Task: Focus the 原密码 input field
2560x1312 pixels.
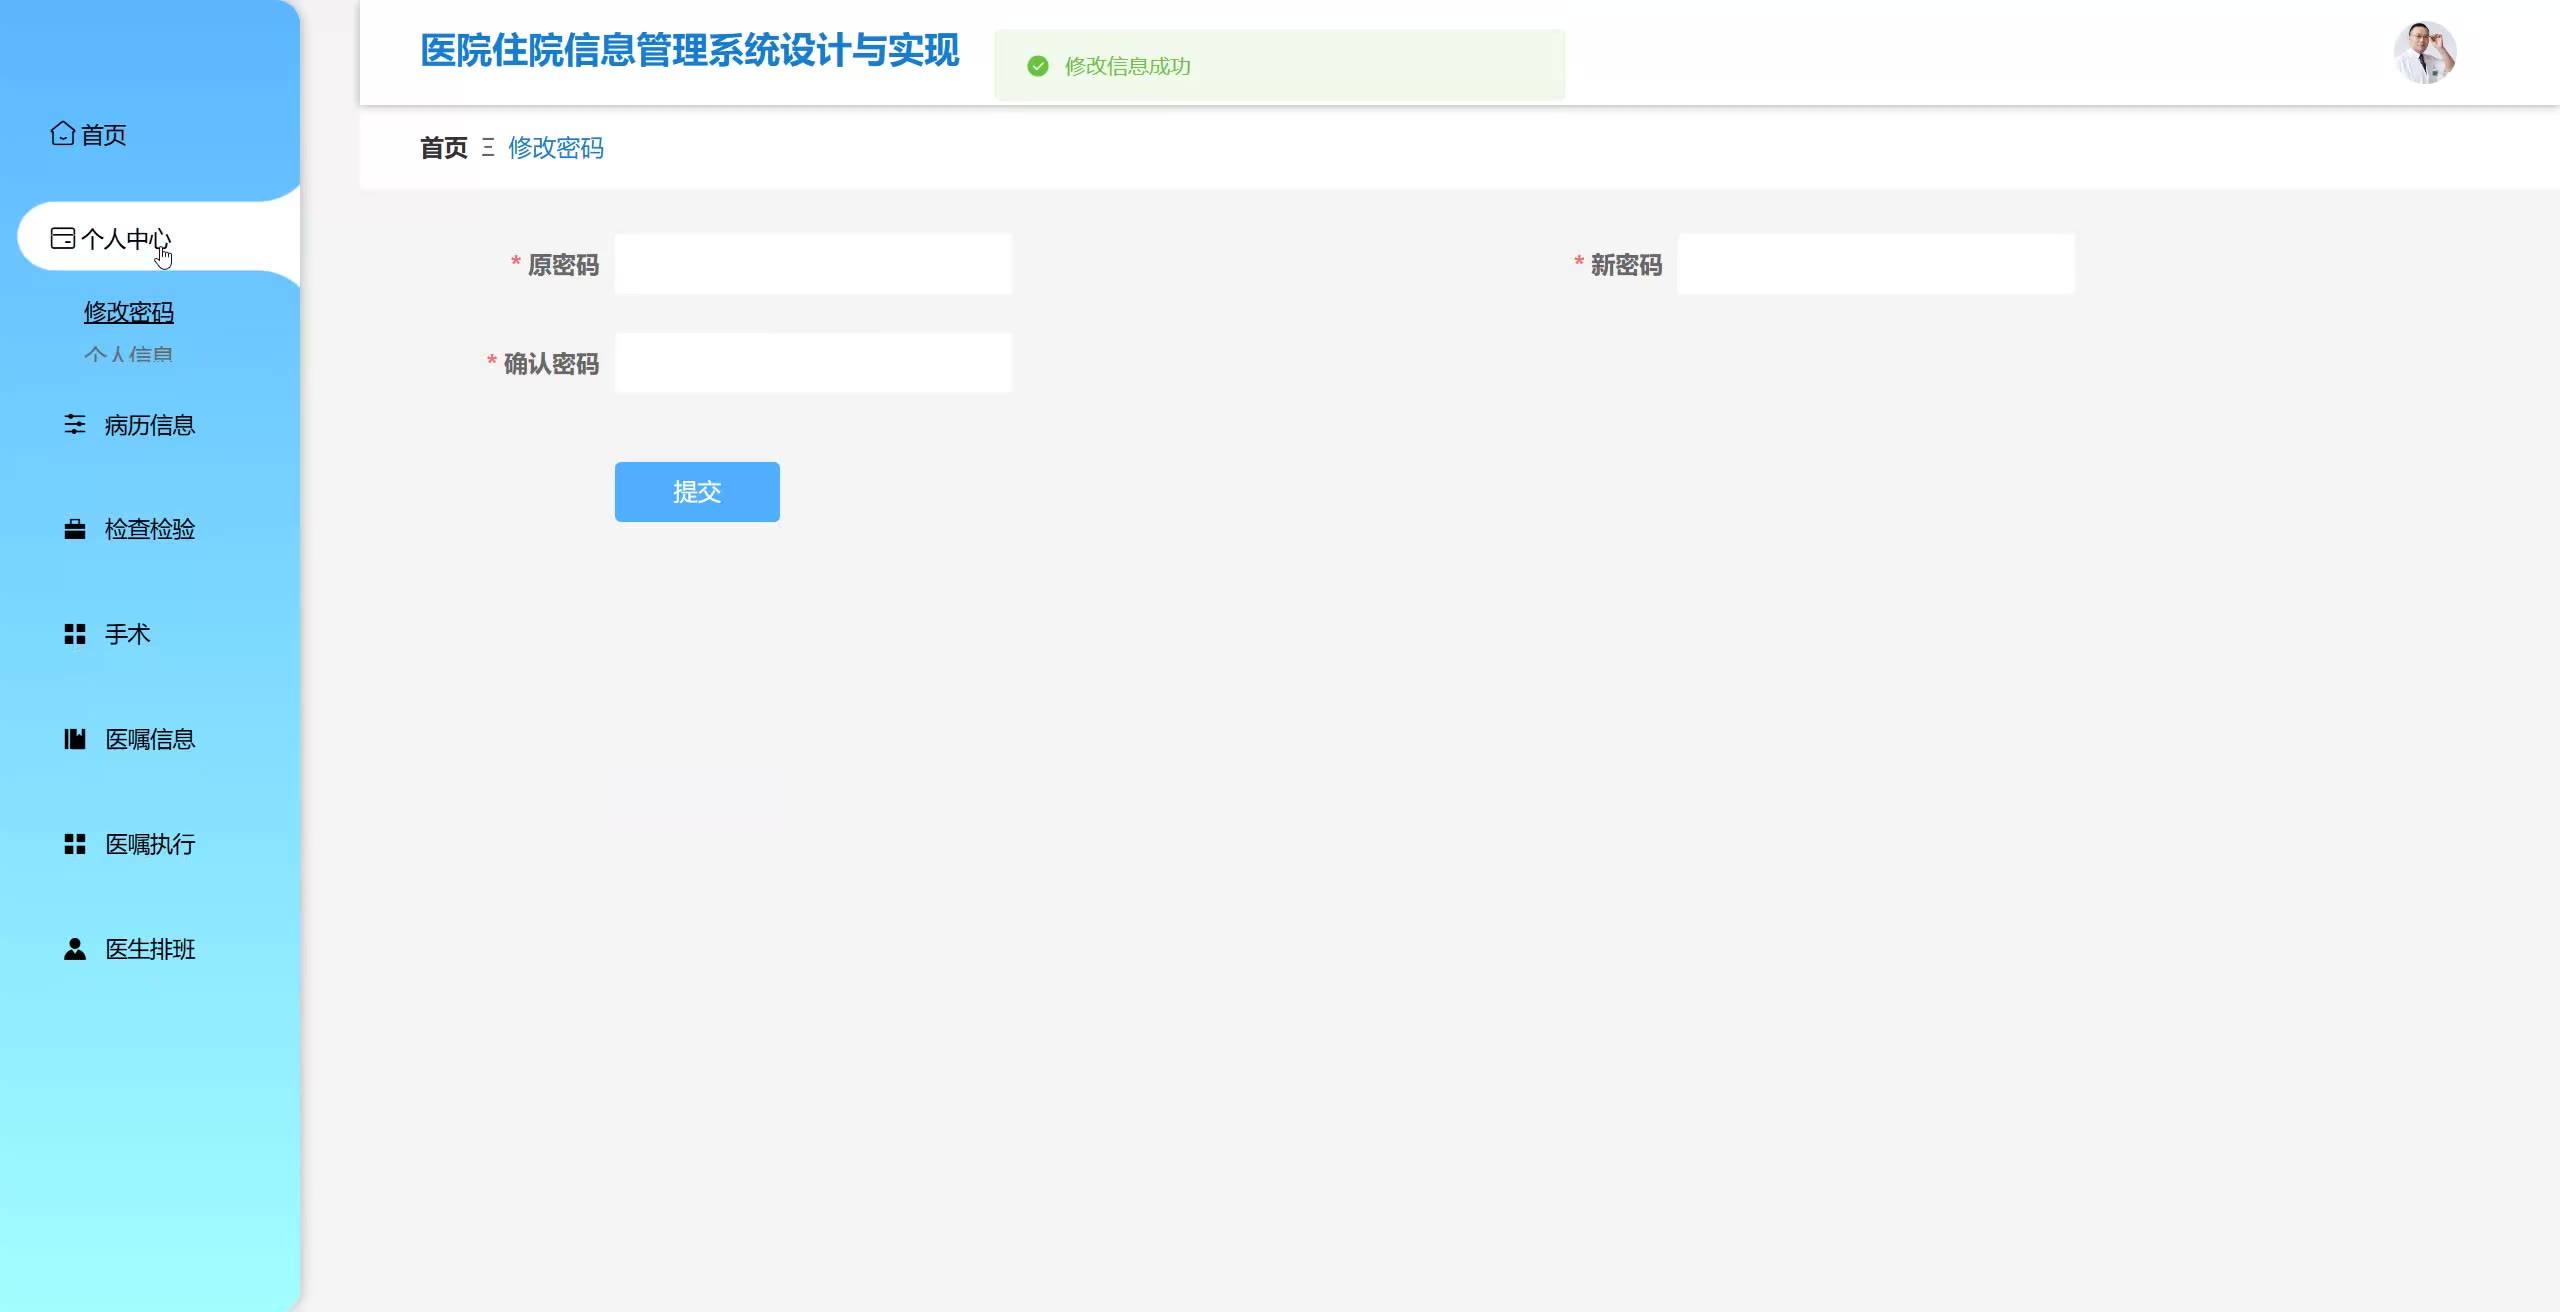Action: [x=812, y=264]
